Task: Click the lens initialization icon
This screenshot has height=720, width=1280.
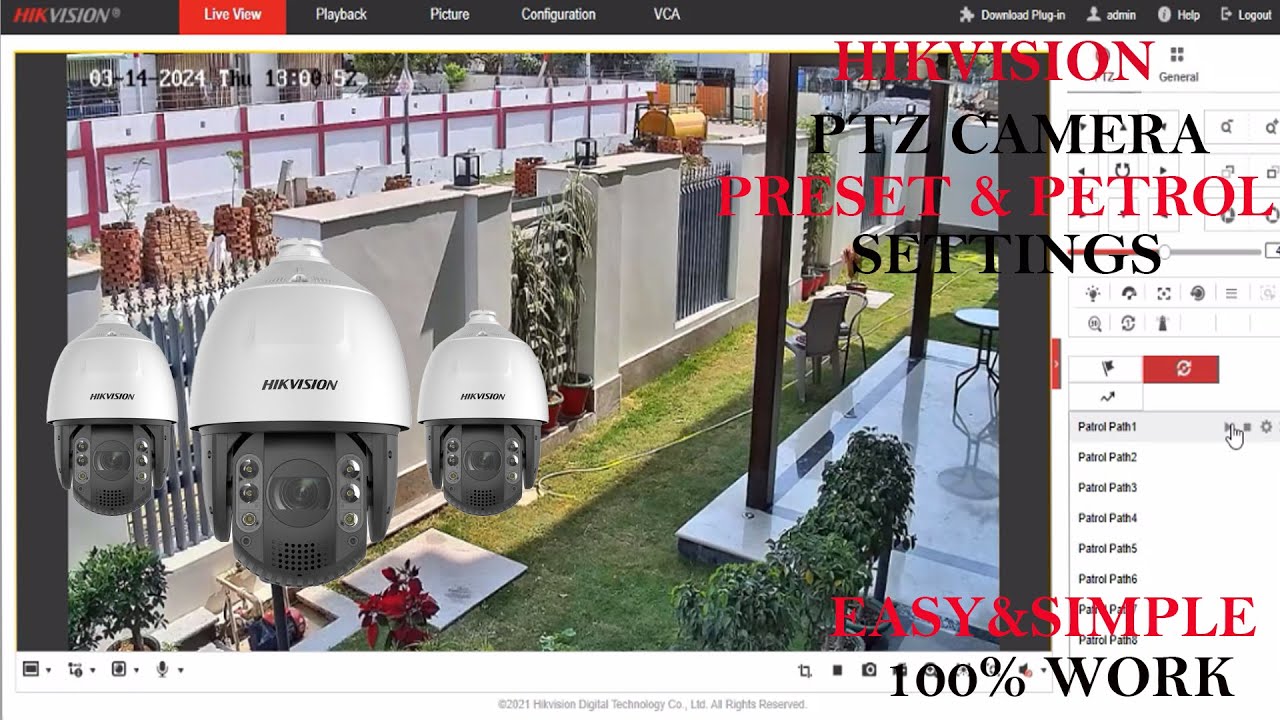Action: [x=1197, y=293]
